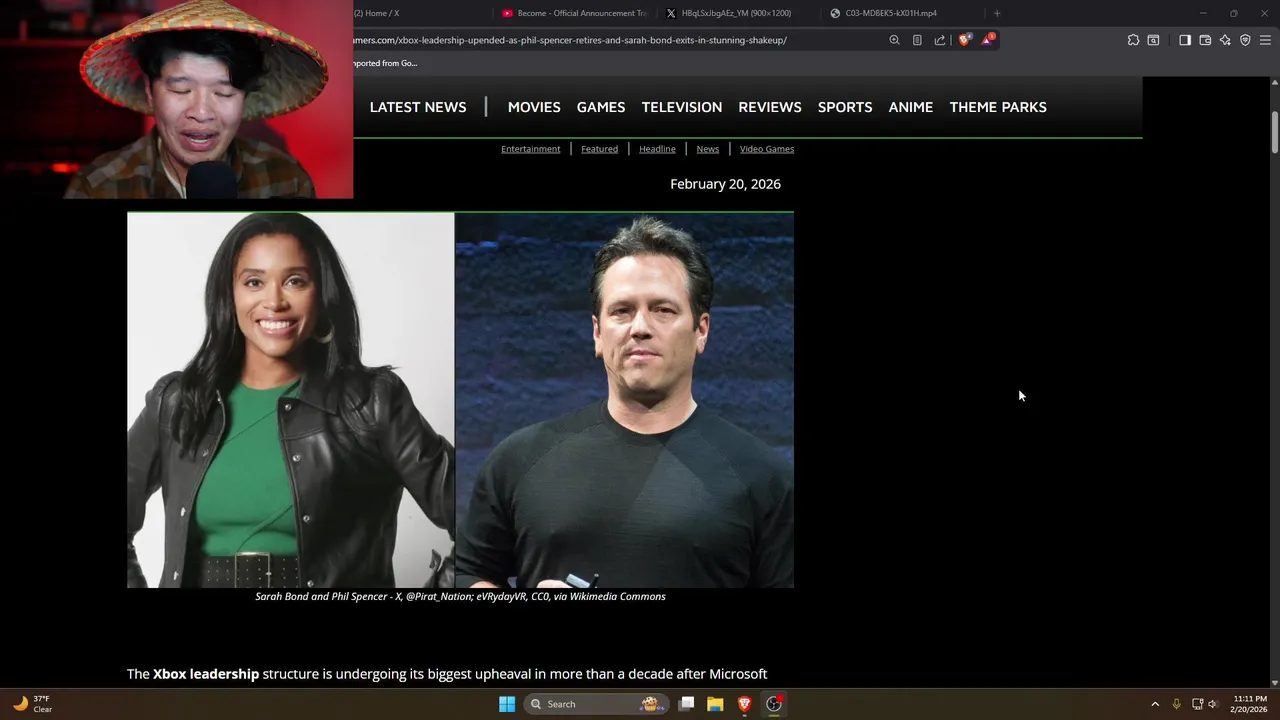Screen dimensions: 1280x720
Task: Open the REVIEWS navigation menu
Action: (770, 107)
